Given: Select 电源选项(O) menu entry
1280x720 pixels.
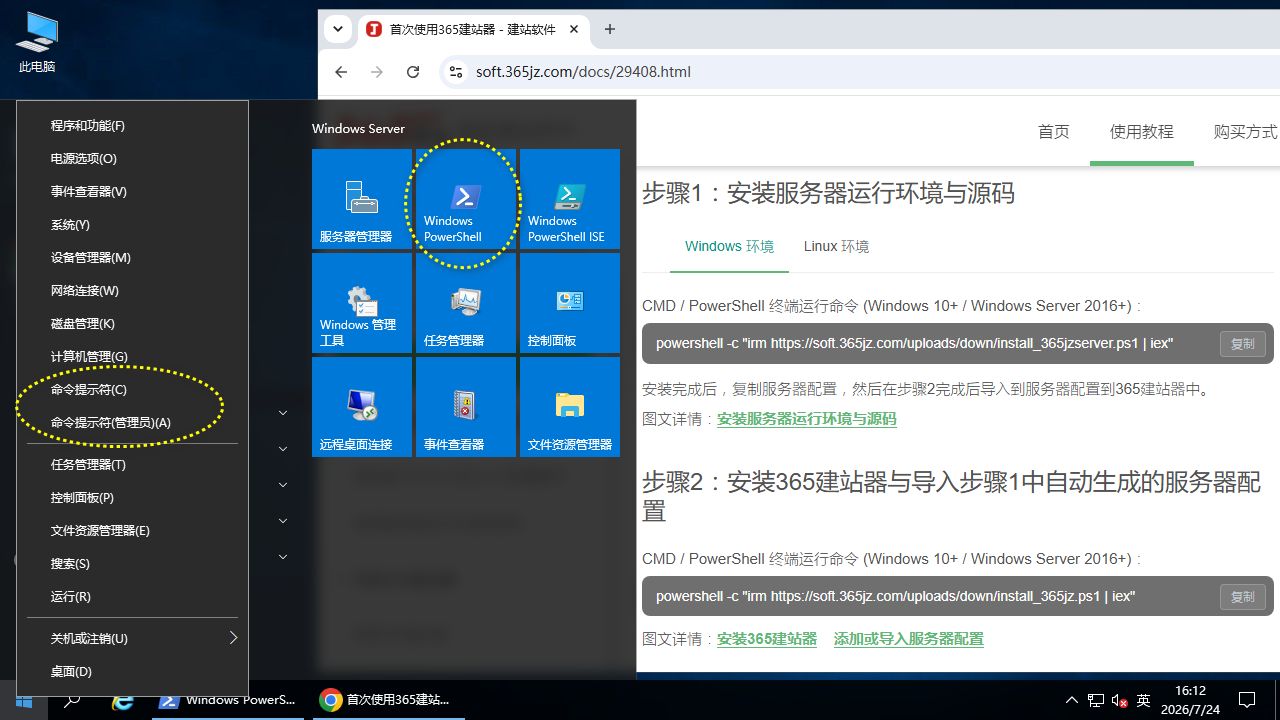Looking at the screenshot, I should click(132, 158).
